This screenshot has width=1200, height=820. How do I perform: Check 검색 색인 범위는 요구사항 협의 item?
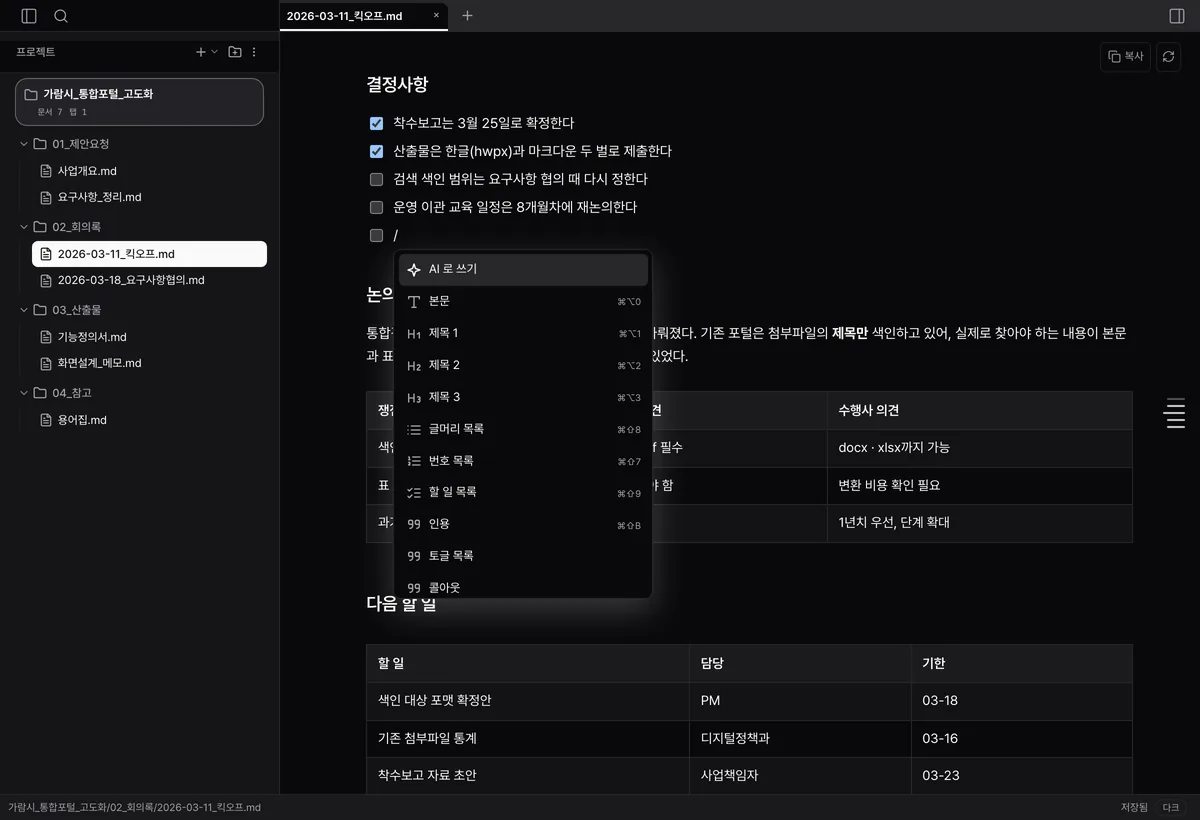[x=377, y=180]
